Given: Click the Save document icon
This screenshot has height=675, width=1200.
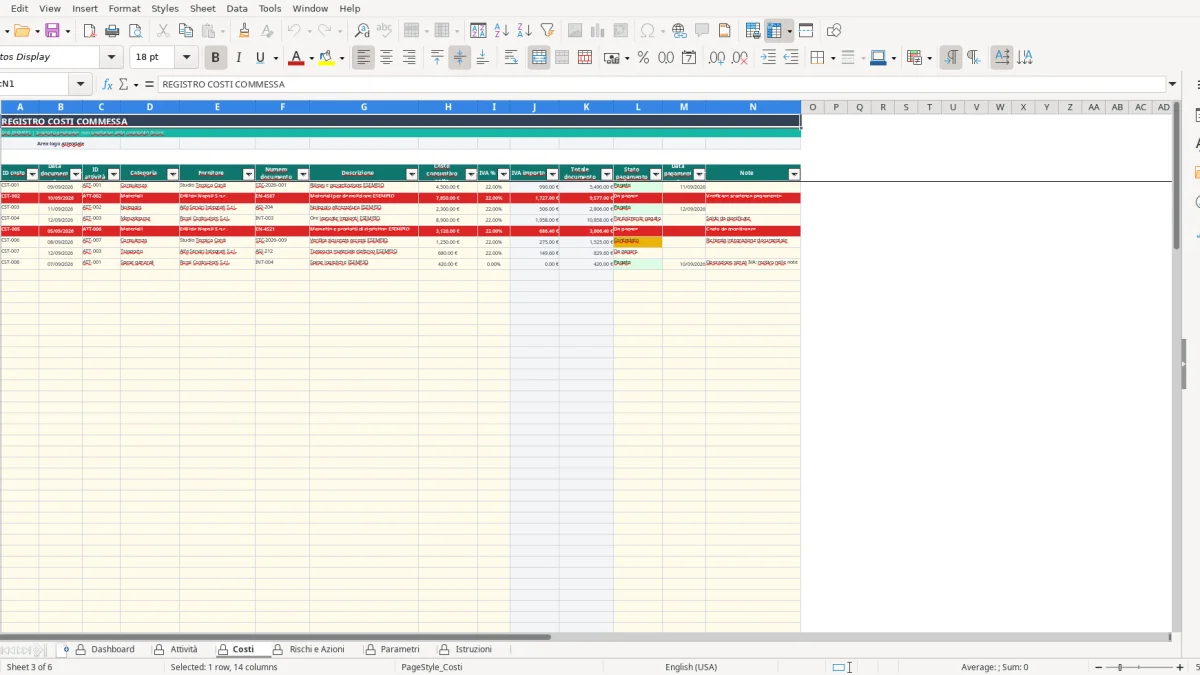Looking at the screenshot, I should point(52,31).
